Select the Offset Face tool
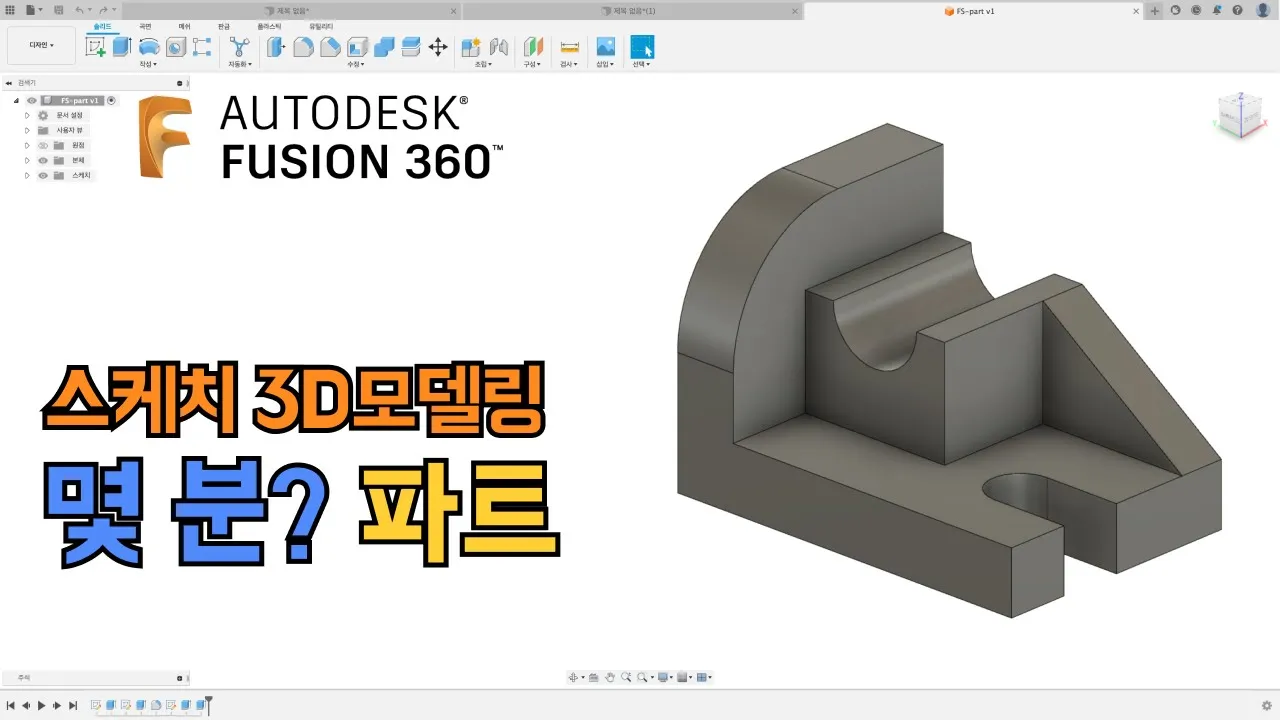The image size is (1280, 720). (411, 47)
